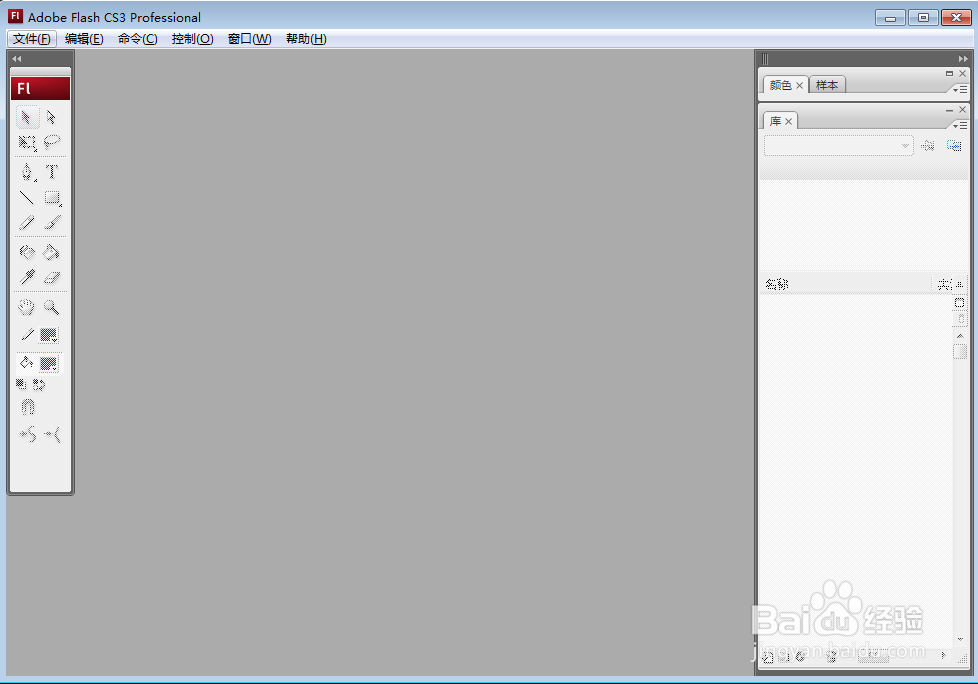Open the 命令(C) menu
Viewport: 978px width, 684px height.
coord(138,39)
